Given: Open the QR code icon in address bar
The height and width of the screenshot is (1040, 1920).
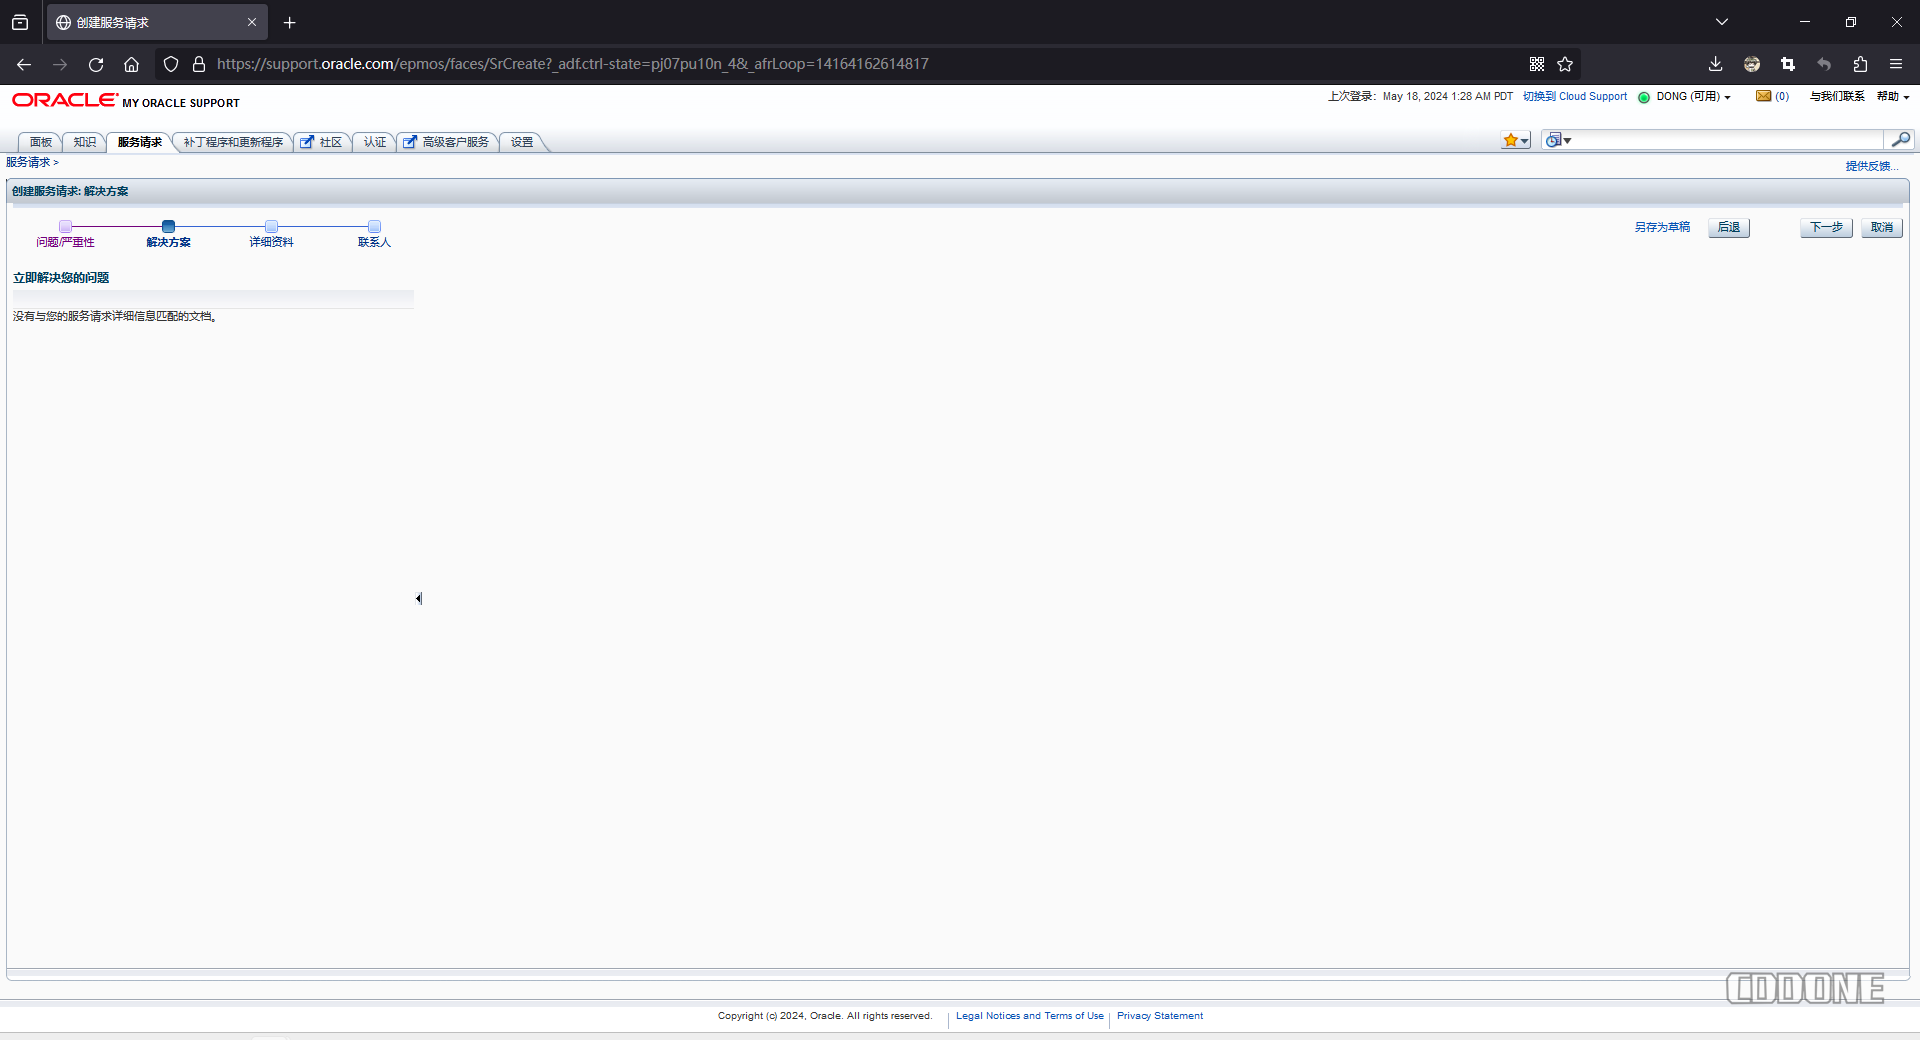Looking at the screenshot, I should 1537,64.
